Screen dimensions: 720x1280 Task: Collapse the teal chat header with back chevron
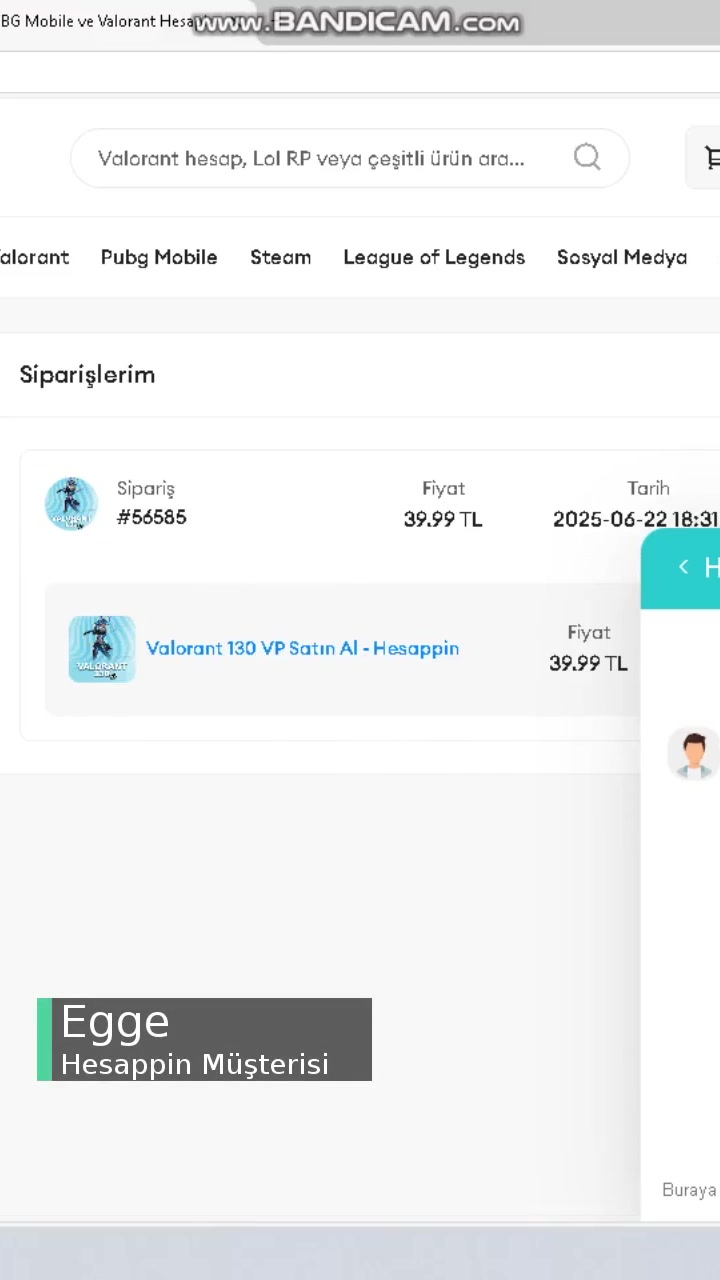(683, 567)
